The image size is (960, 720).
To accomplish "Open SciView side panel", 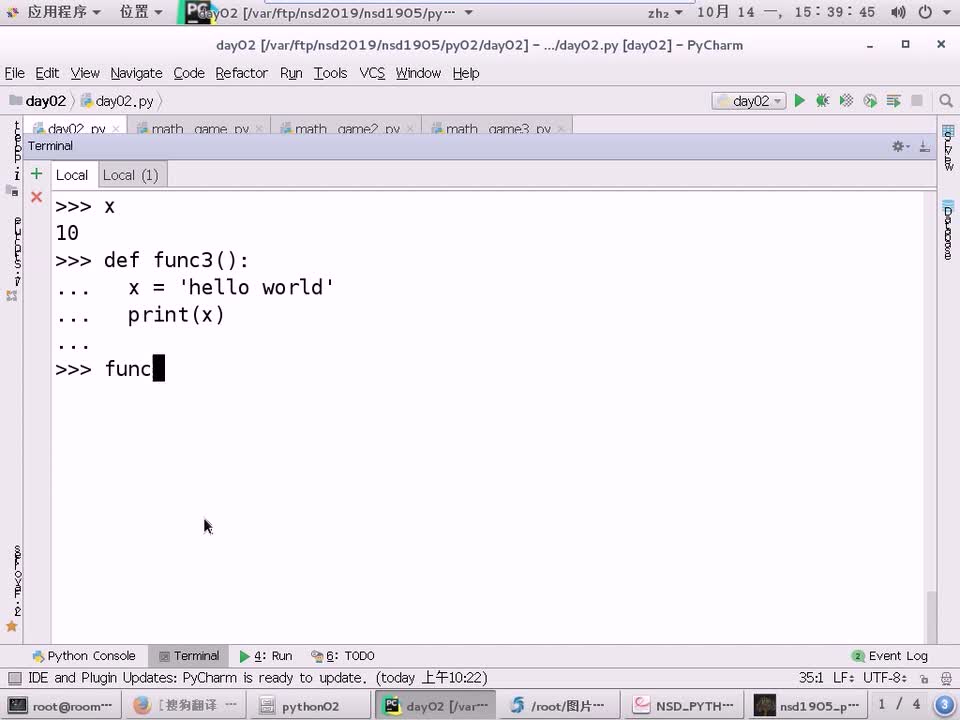I will 948,148.
